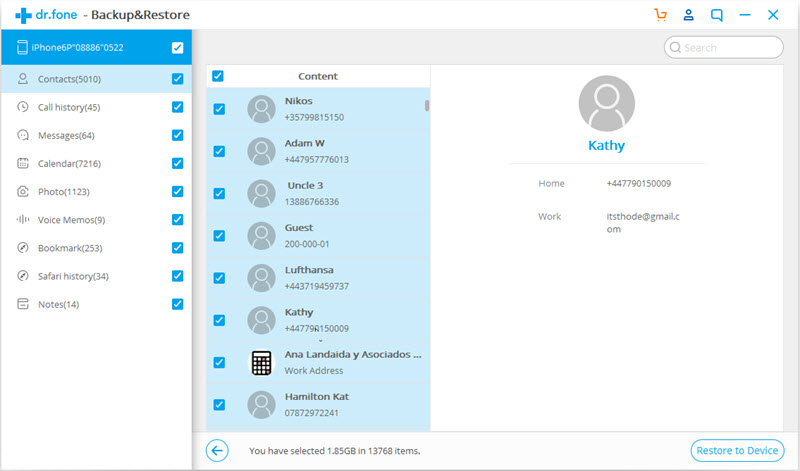Uncheck the Call history checkbox
Viewport: 800px width, 471px height.
177,107
